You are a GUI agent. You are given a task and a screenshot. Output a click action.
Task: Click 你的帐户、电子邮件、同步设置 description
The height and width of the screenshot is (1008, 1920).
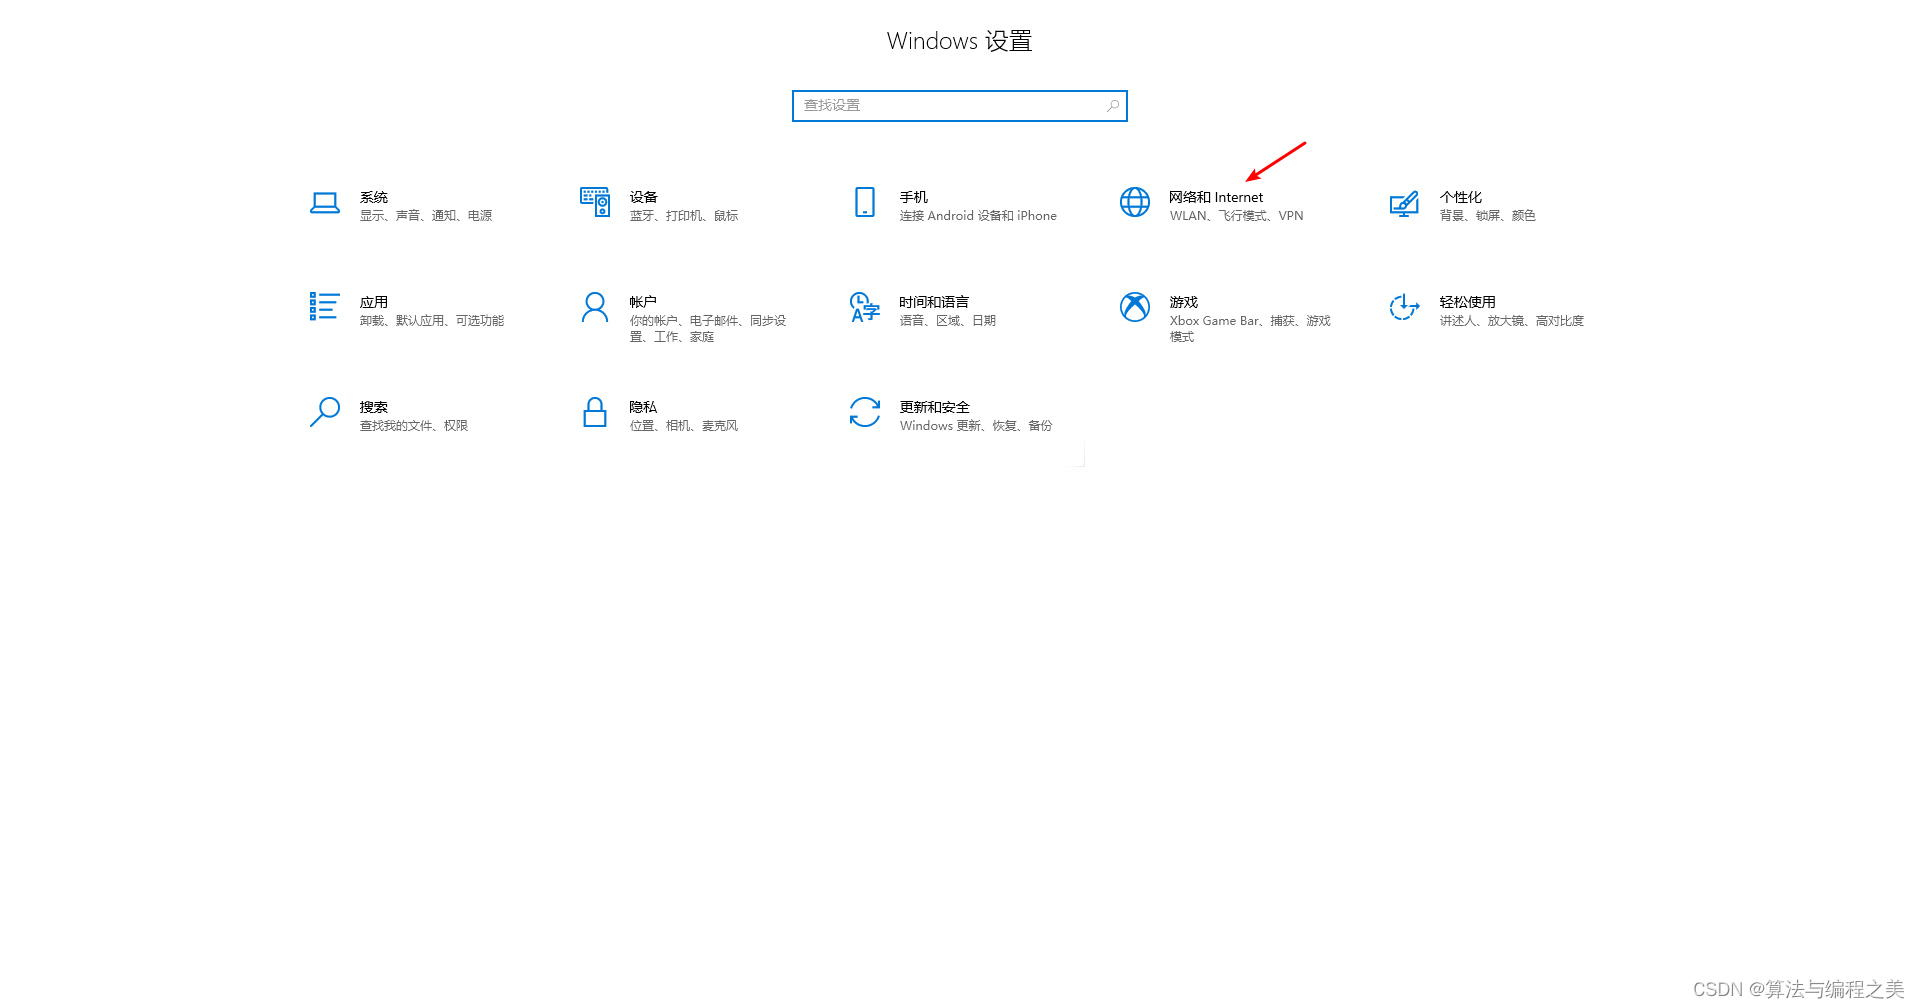(708, 329)
